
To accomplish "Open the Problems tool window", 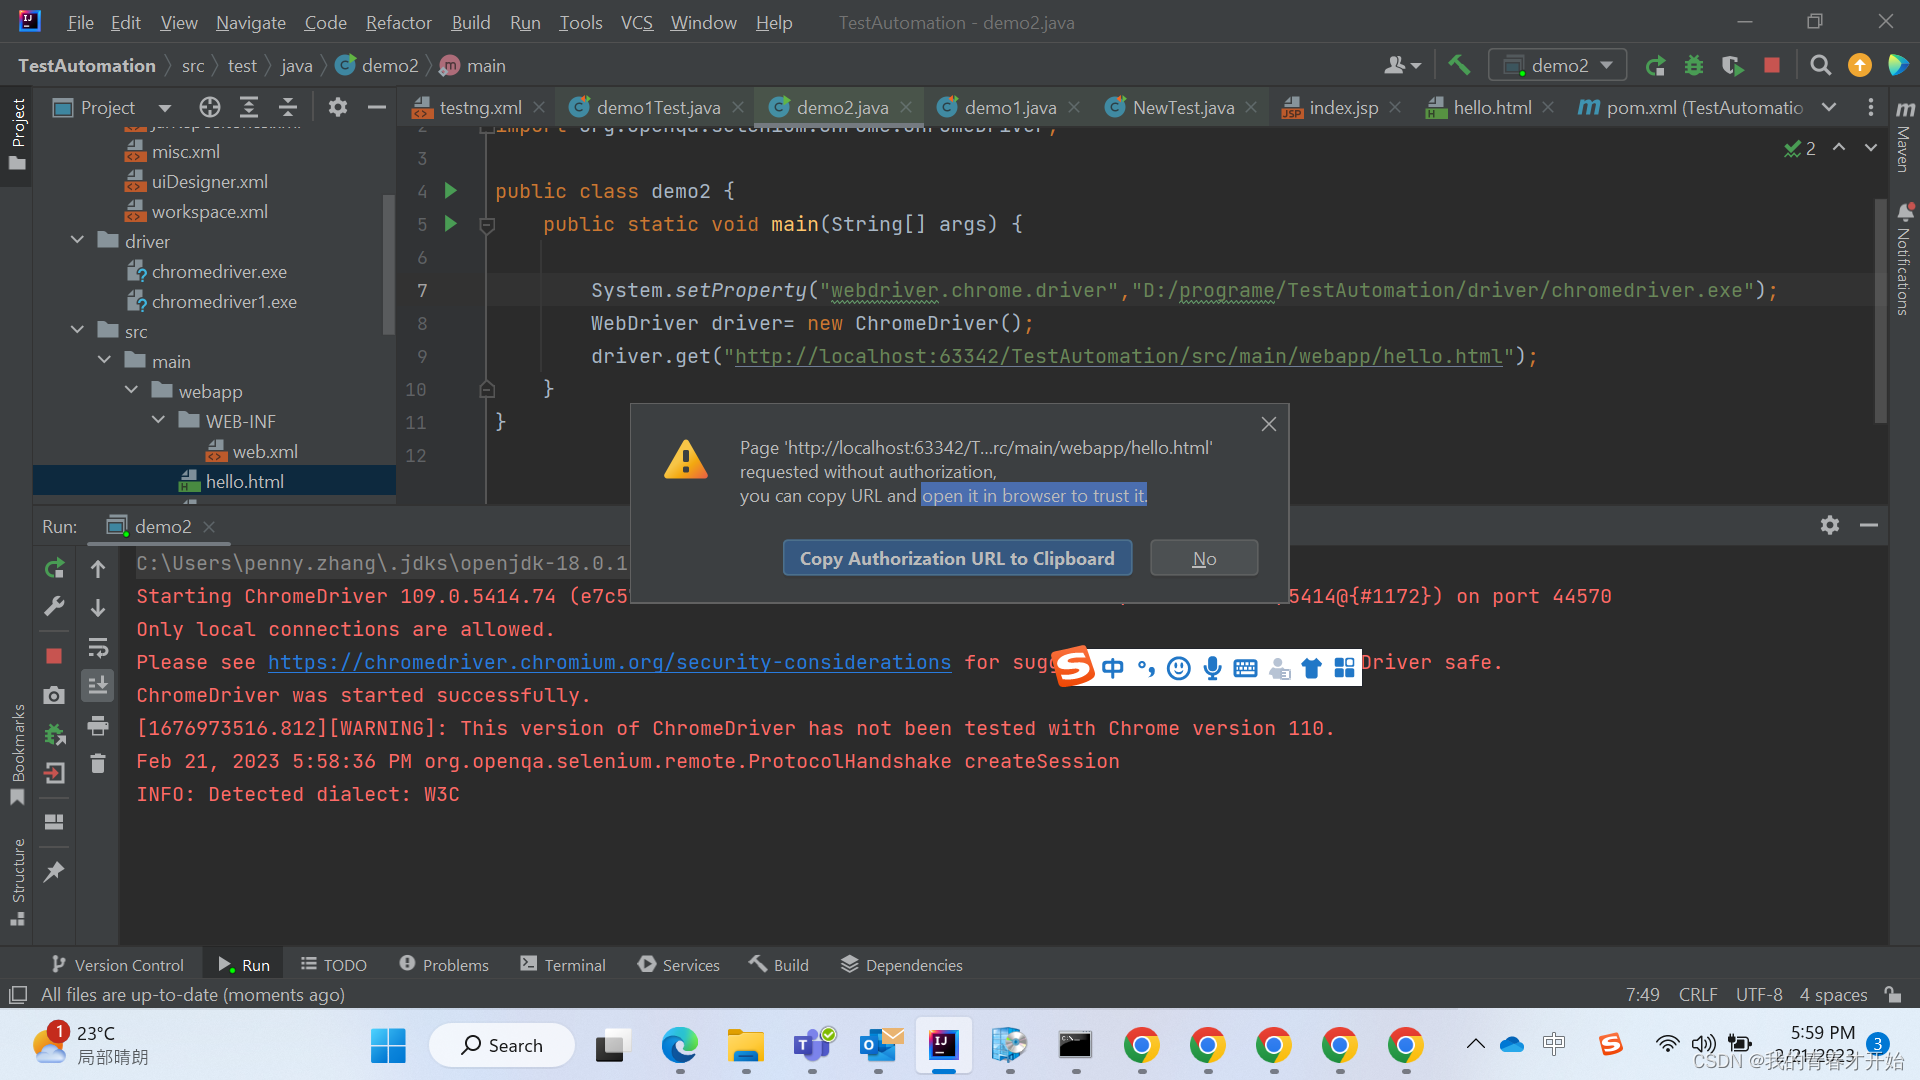I will point(444,964).
